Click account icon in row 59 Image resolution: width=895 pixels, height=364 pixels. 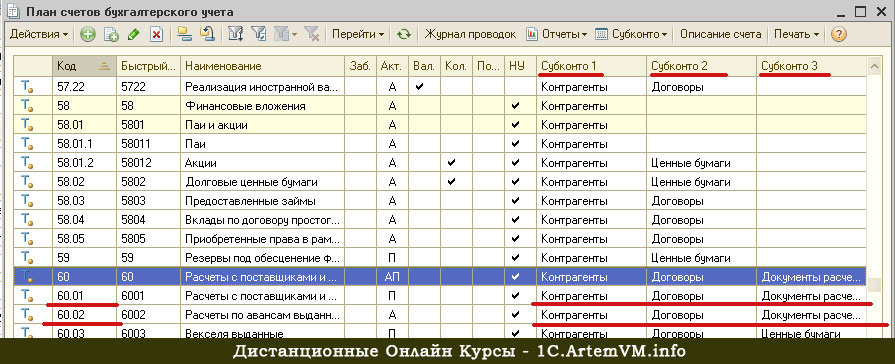26,258
